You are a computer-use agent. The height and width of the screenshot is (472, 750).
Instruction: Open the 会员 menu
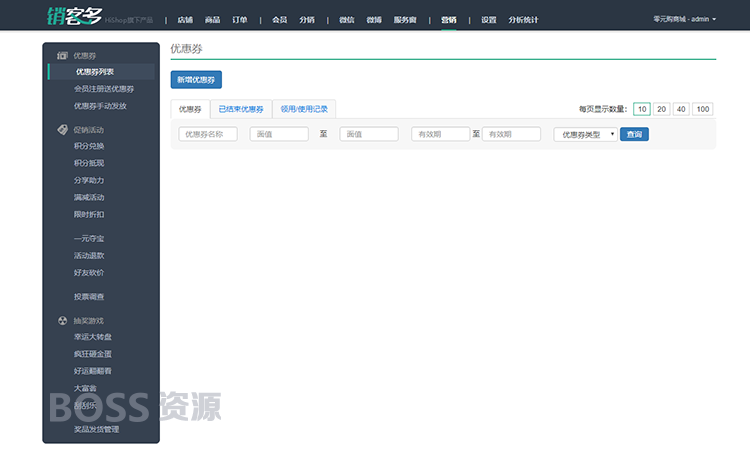tap(279, 20)
